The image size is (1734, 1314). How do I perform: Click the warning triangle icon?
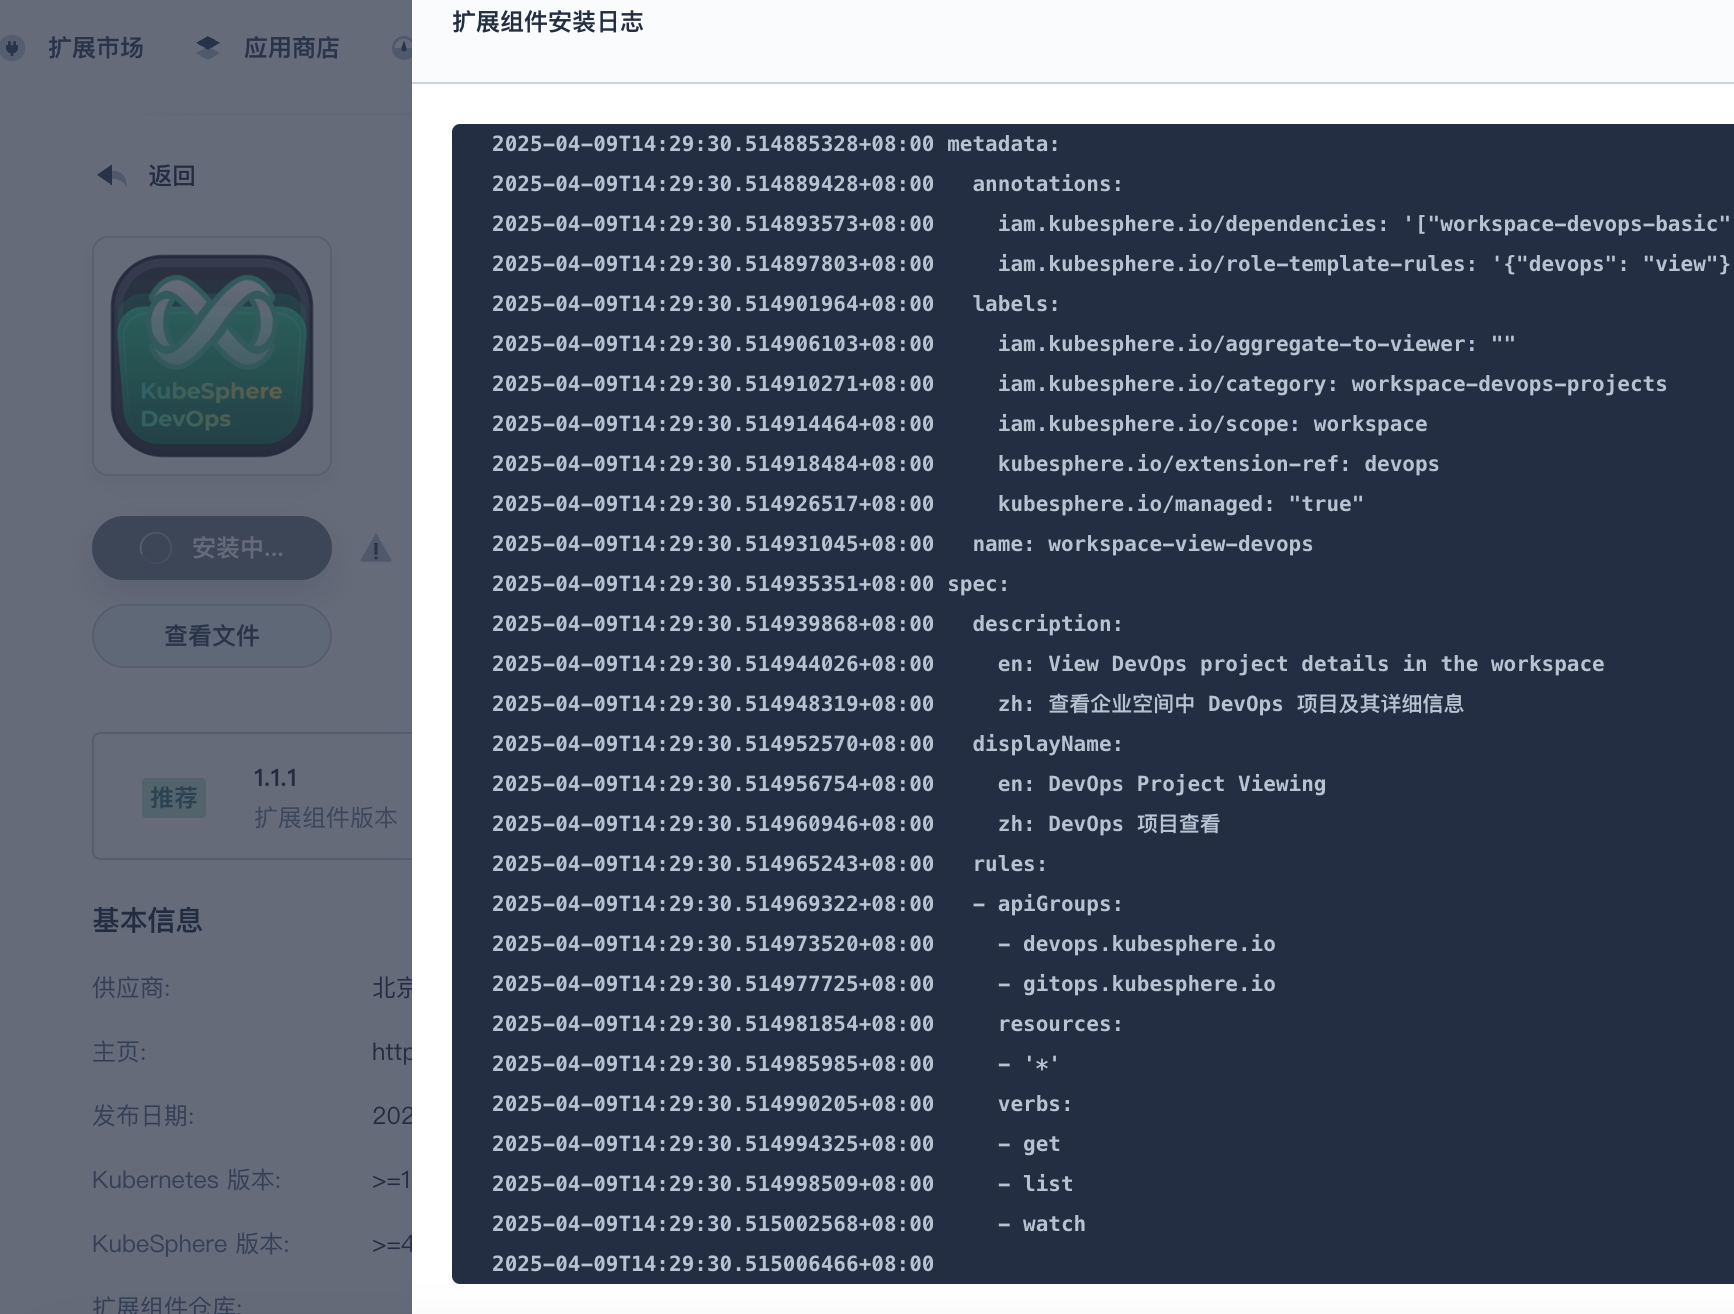coord(375,548)
